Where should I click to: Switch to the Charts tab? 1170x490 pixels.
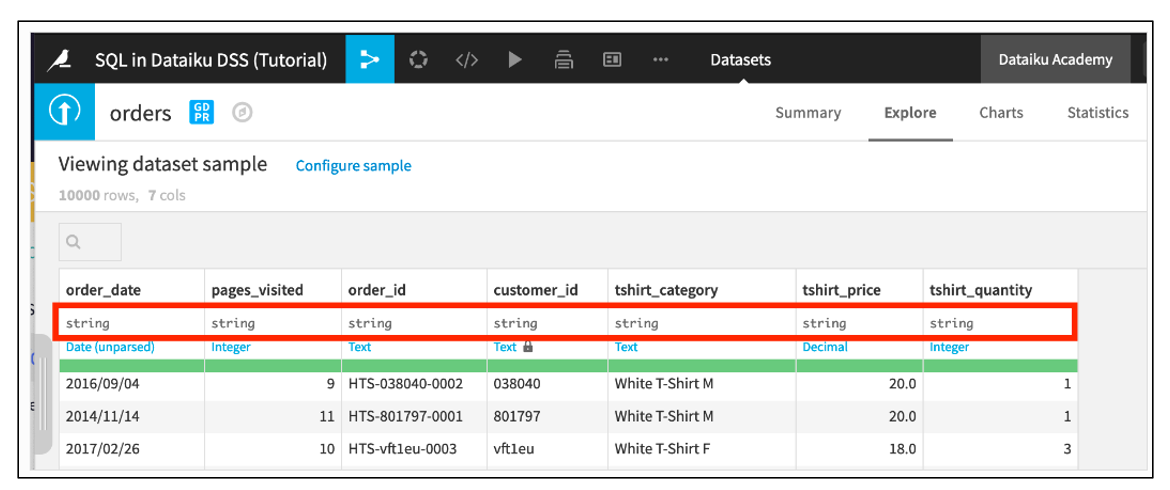(x=1001, y=113)
